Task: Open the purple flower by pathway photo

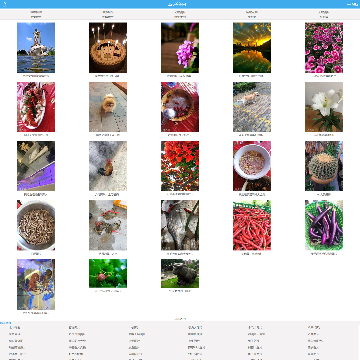Action: (180, 48)
